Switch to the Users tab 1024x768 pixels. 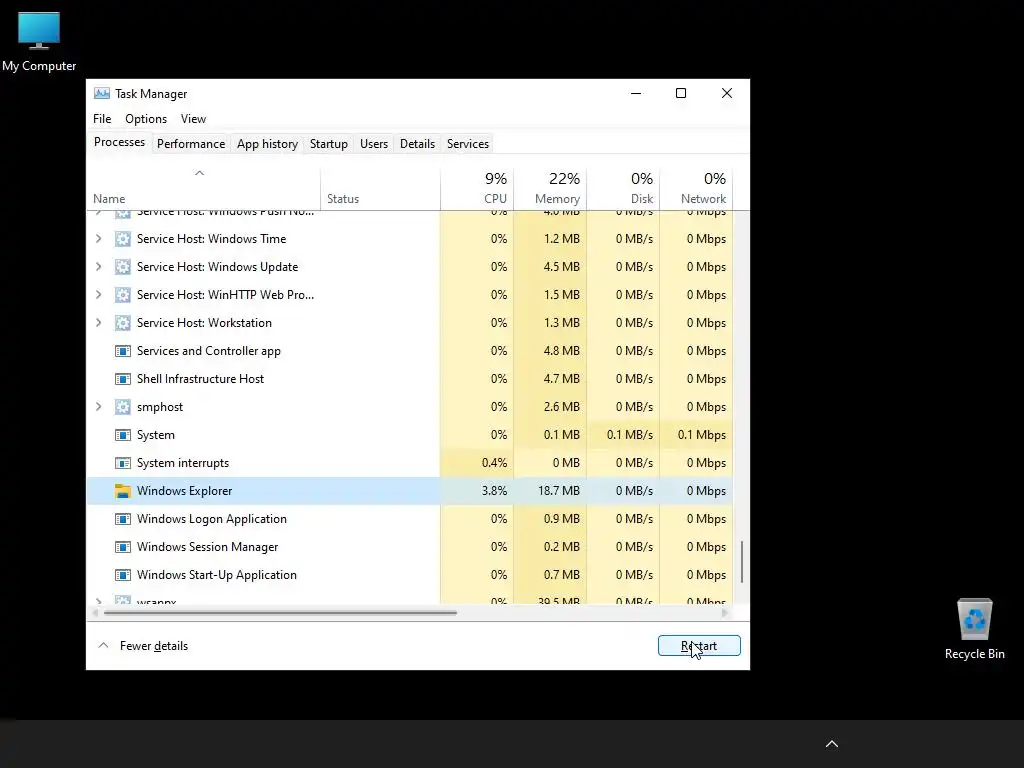point(374,144)
